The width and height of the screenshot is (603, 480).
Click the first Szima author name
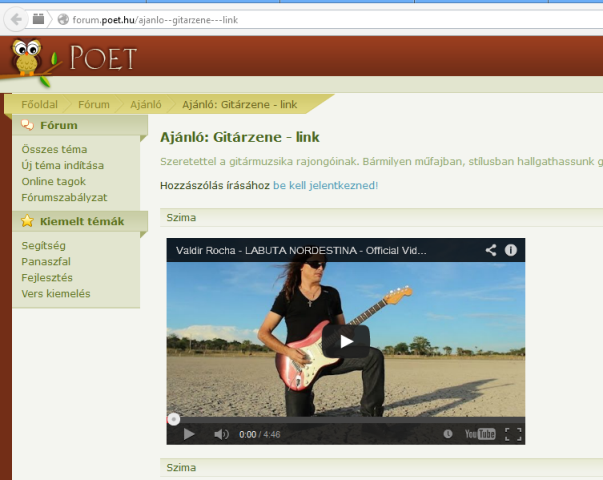click(x=181, y=218)
